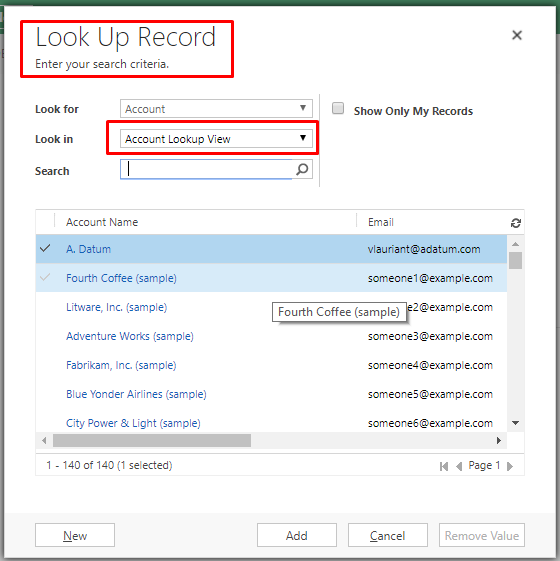This screenshot has height=561, width=560.
Task: Click the vertical scrollbar down arrow
Action: [x=515, y=423]
